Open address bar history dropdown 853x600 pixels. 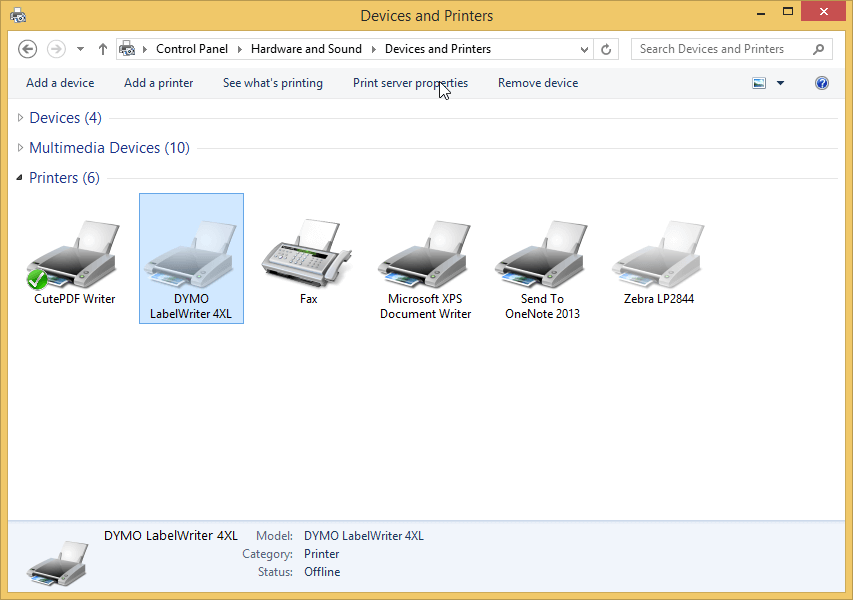click(584, 50)
